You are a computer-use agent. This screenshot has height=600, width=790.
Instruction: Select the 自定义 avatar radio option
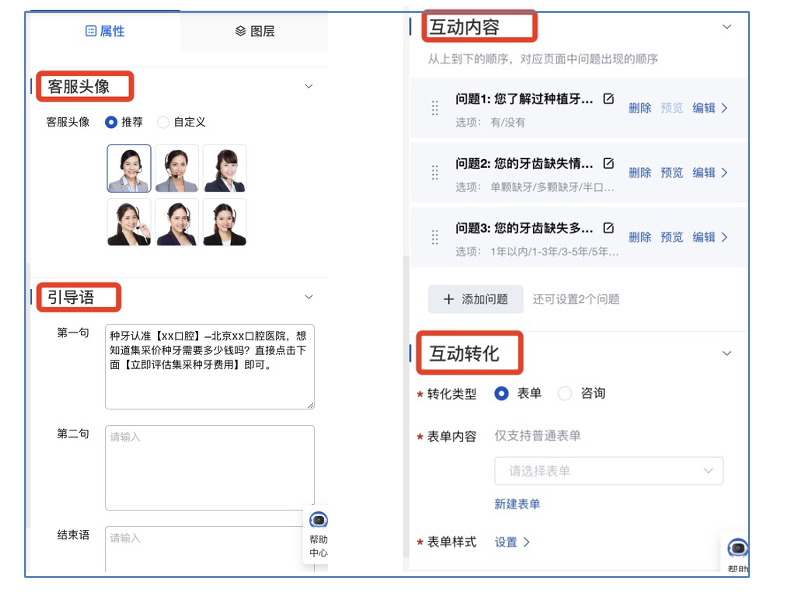tap(163, 122)
